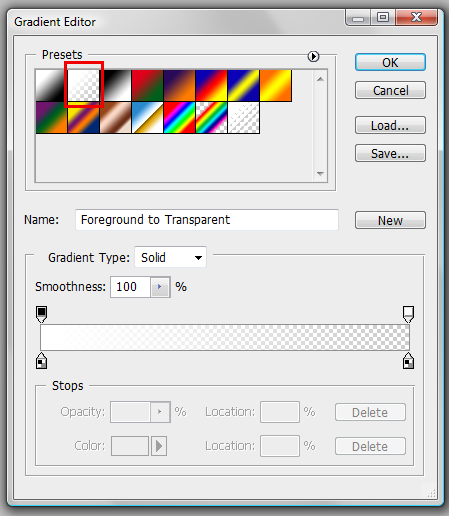The width and height of the screenshot is (449, 516).
Task: Click the Load... button
Action: [x=390, y=125]
